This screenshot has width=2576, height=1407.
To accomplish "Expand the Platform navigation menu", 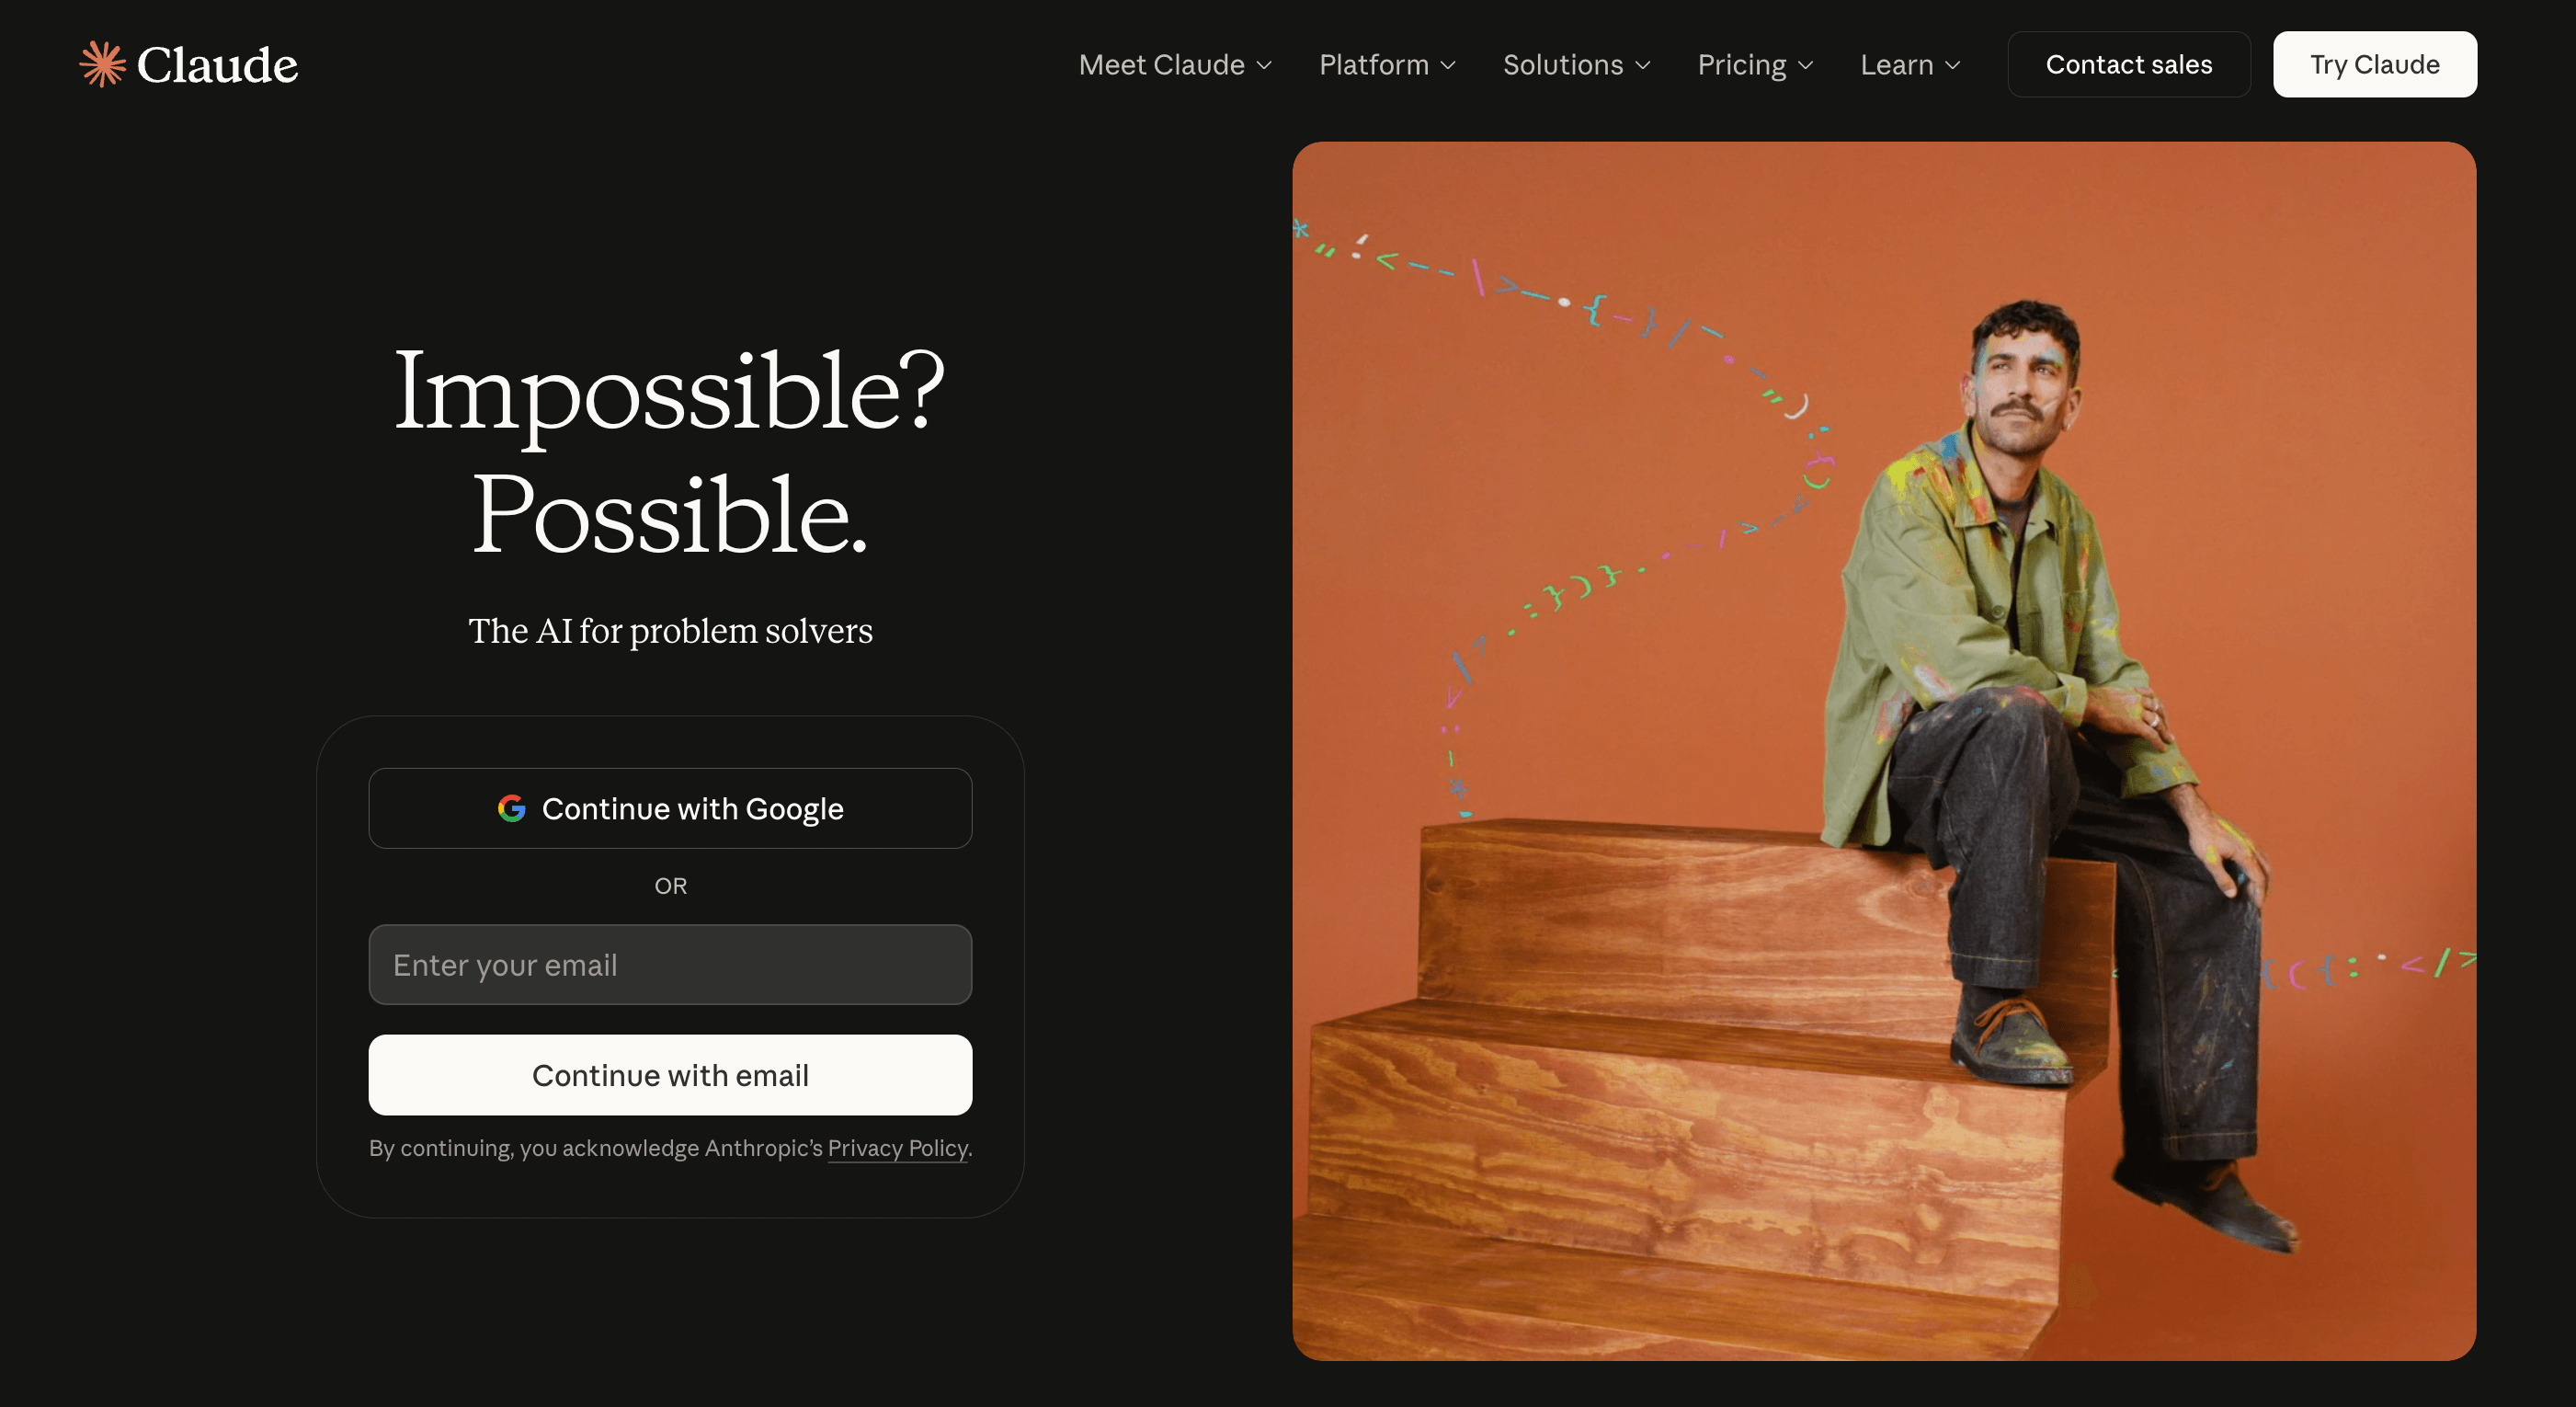I will [1387, 65].
